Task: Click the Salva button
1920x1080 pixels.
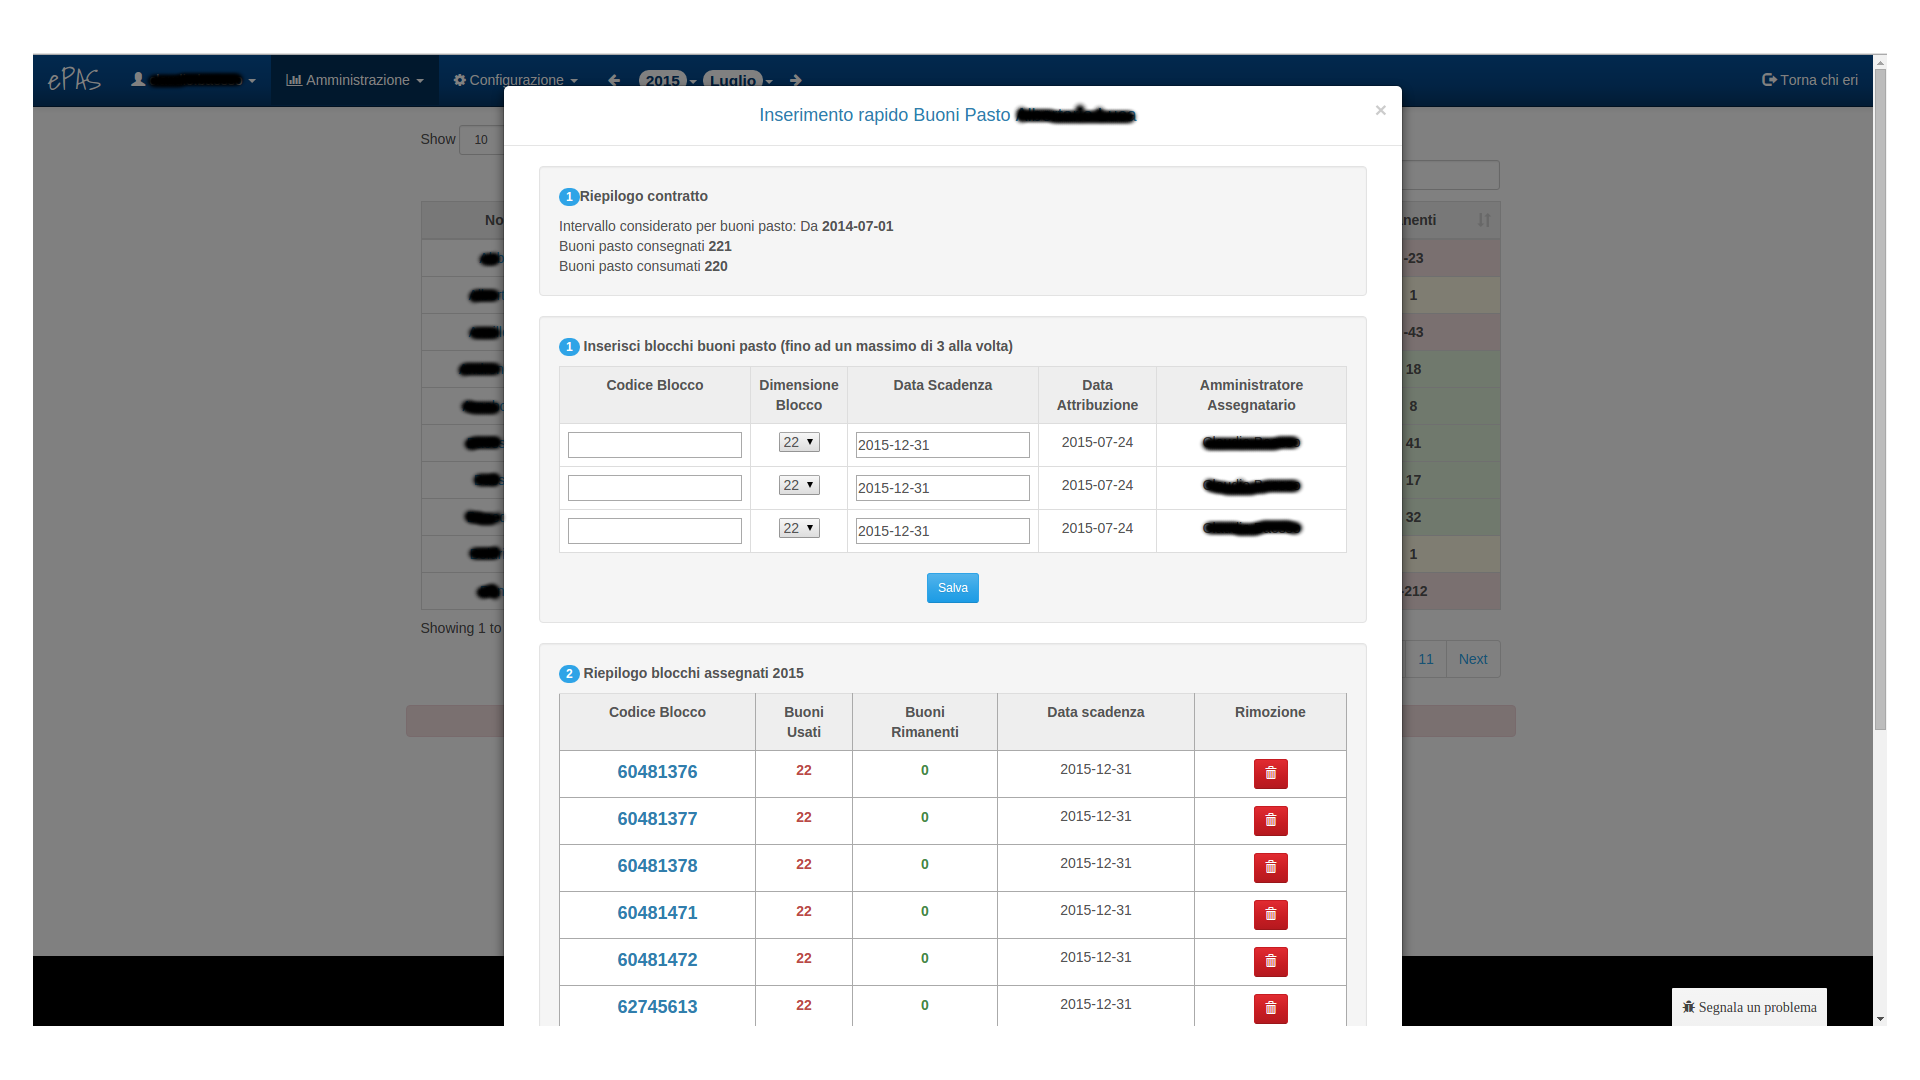Action: pos(952,588)
